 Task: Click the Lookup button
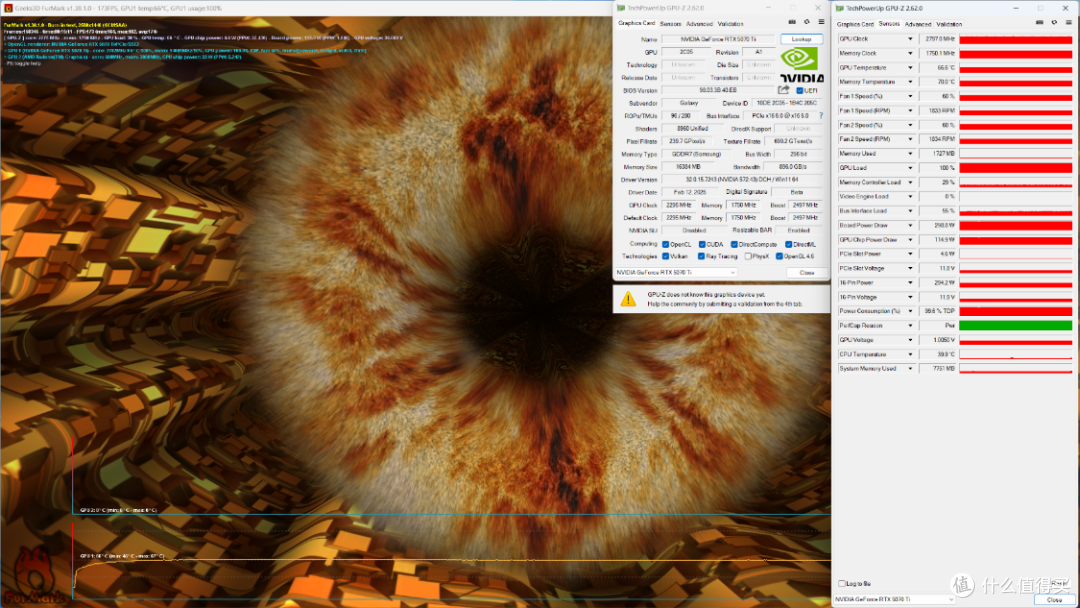(801, 39)
